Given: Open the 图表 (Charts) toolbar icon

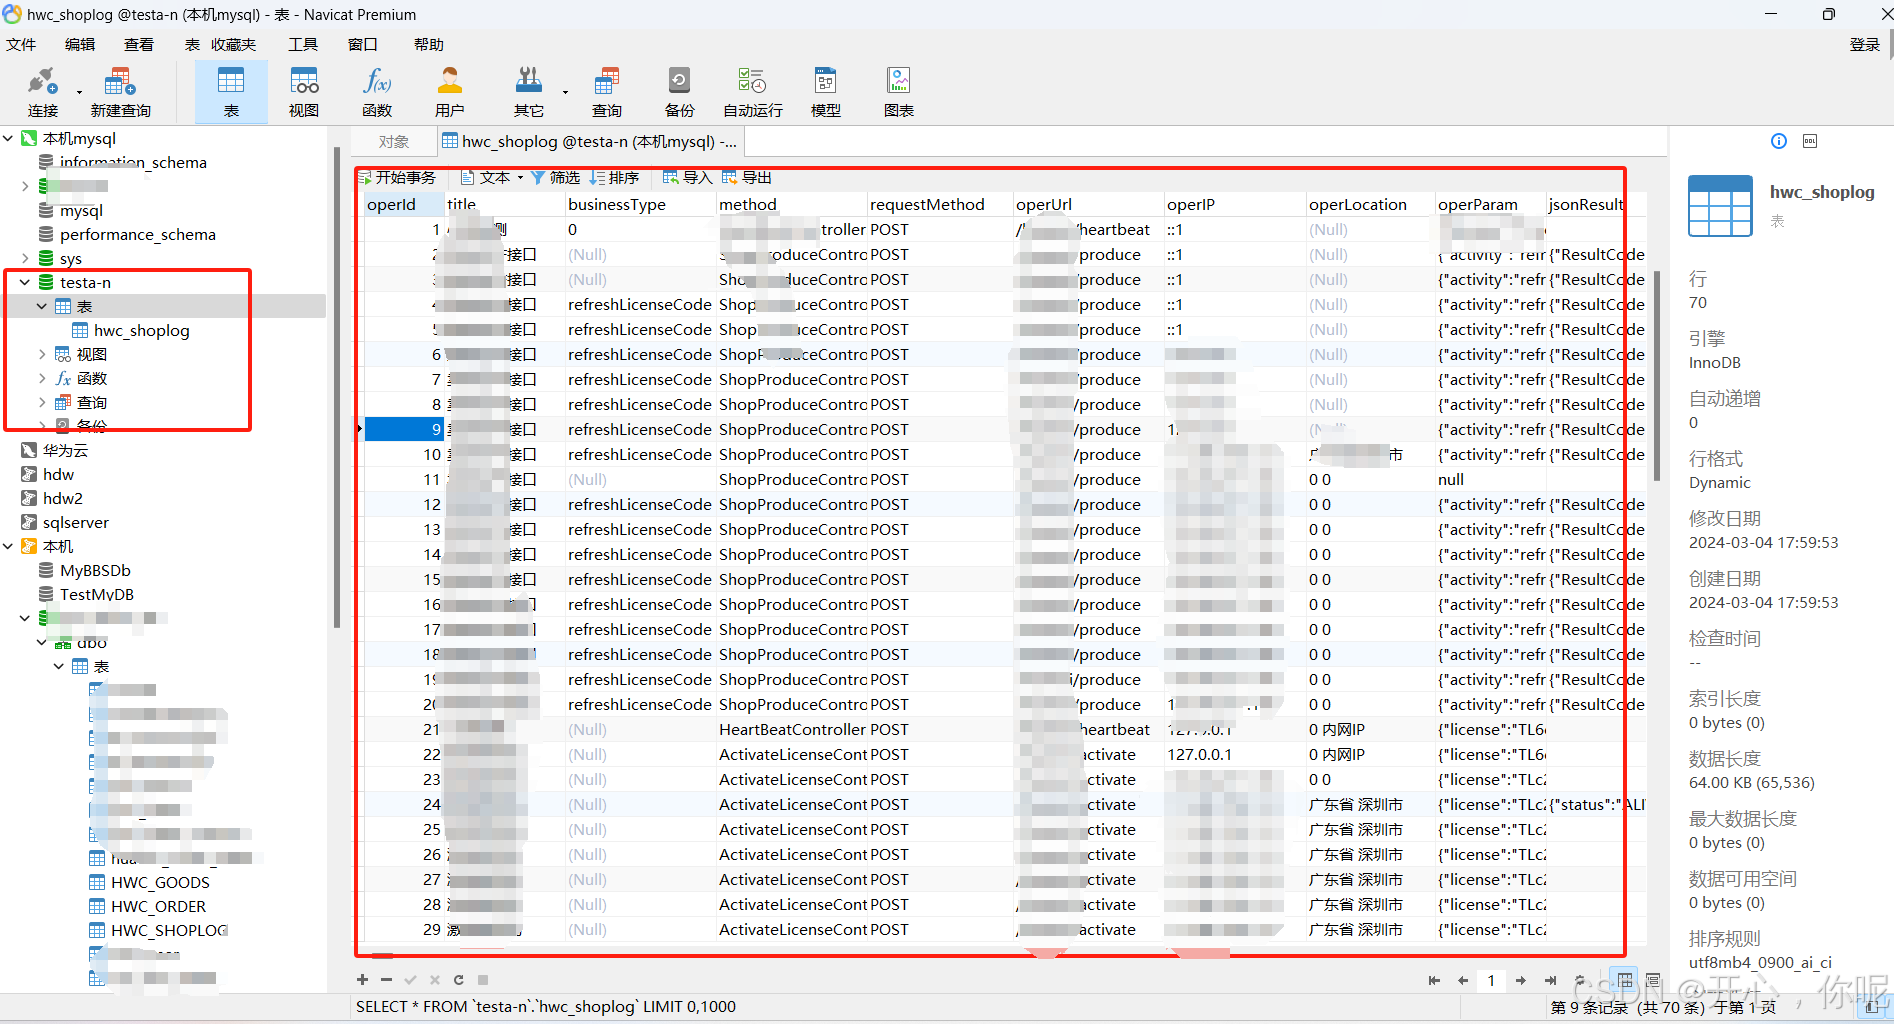Looking at the screenshot, I should [898, 90].
